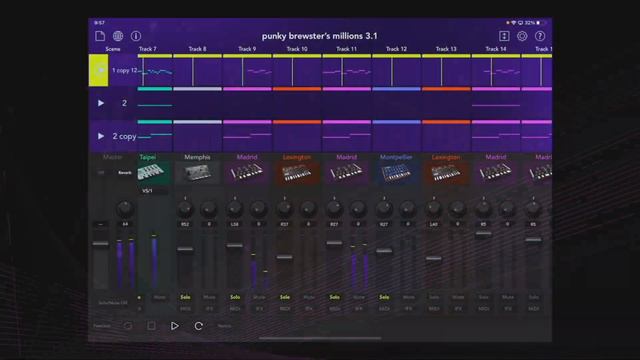
Task: Launch scene 2 with its play arrow
Action: (x=100, y=103)
